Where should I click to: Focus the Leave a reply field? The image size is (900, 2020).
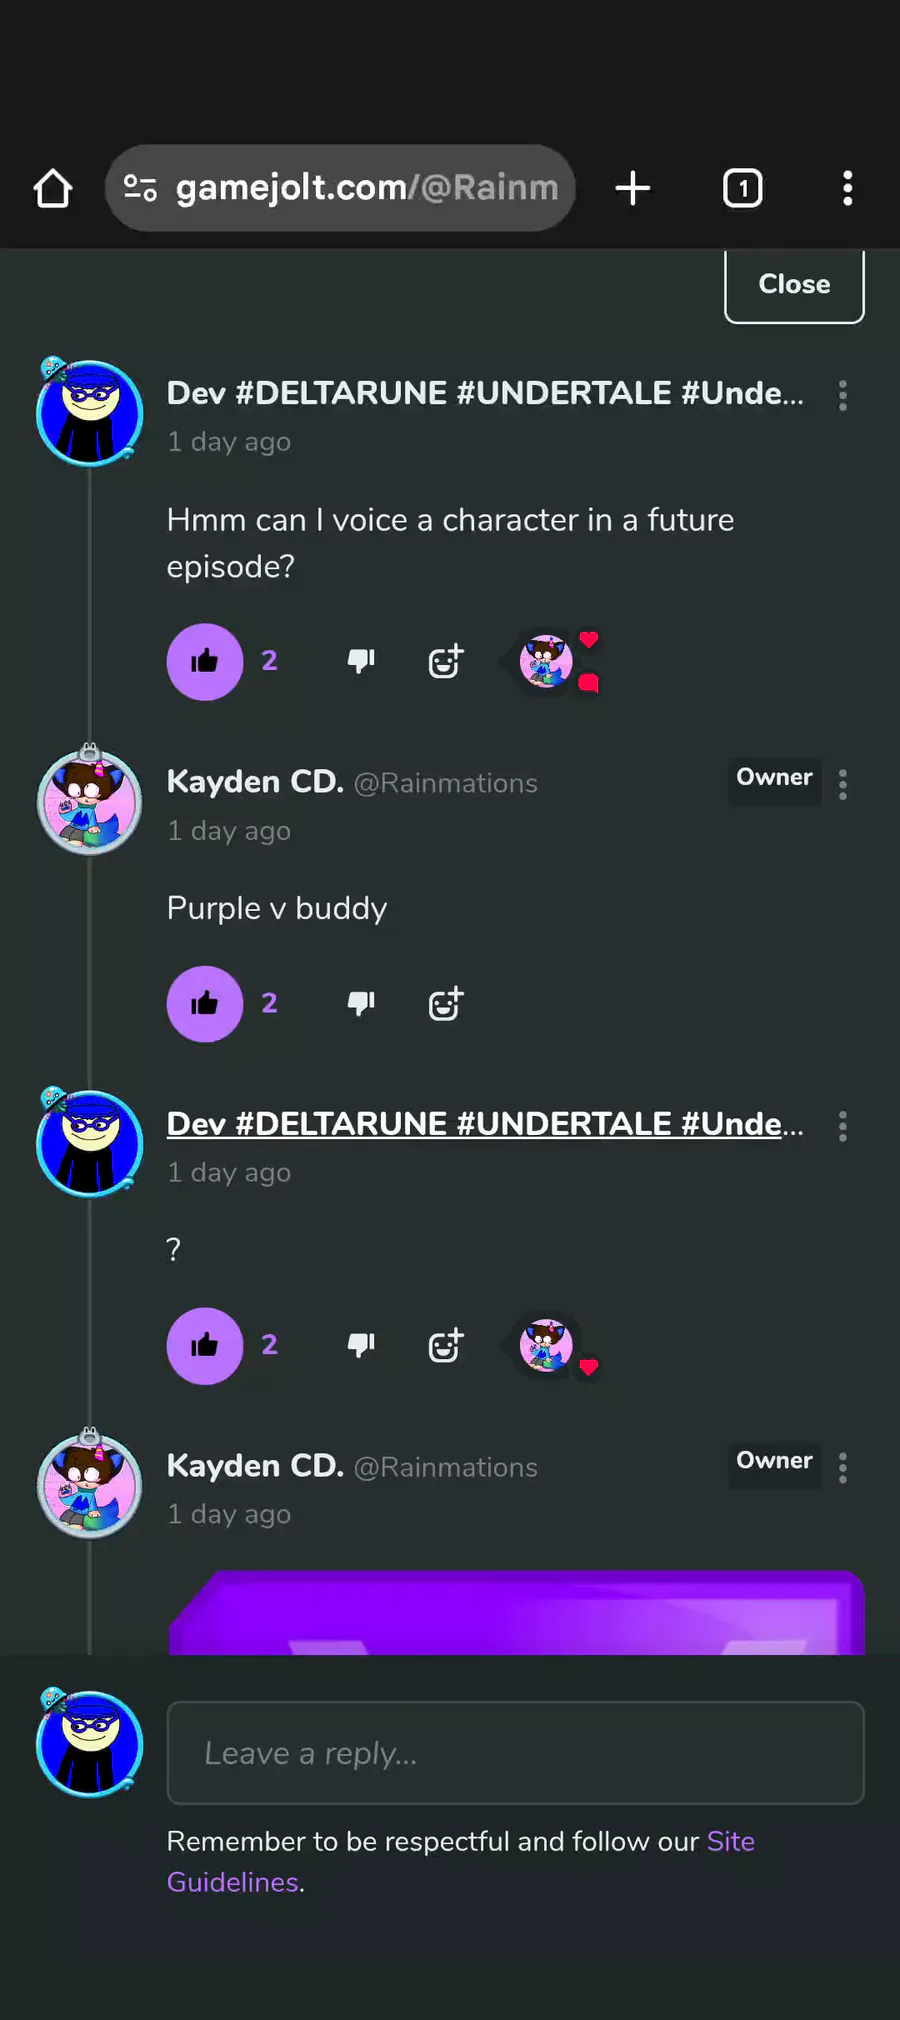(515, 1753)
